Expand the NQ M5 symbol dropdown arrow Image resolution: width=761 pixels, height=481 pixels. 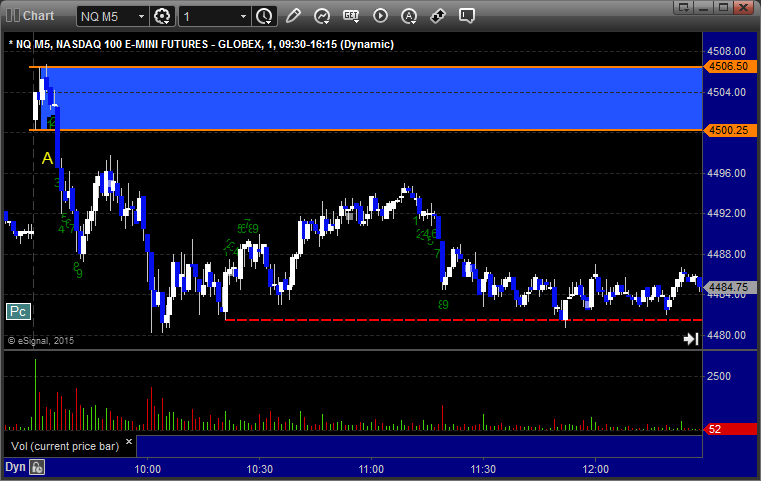[x=141, y=17]
